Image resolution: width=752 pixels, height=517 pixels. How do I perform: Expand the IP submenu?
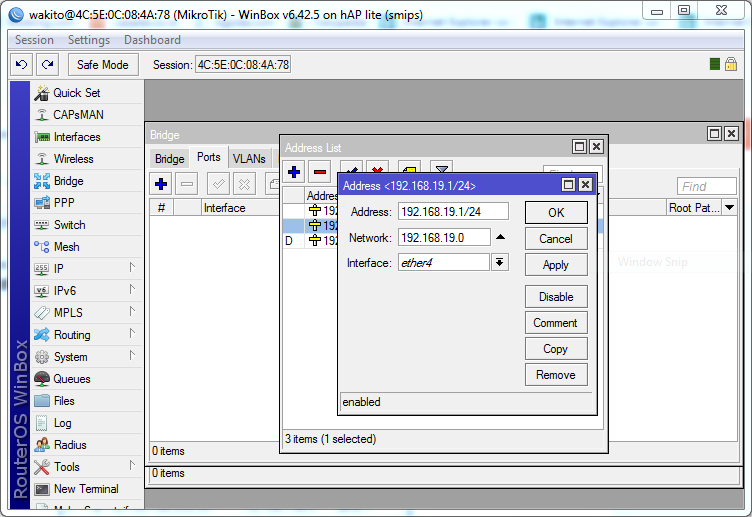132,268
